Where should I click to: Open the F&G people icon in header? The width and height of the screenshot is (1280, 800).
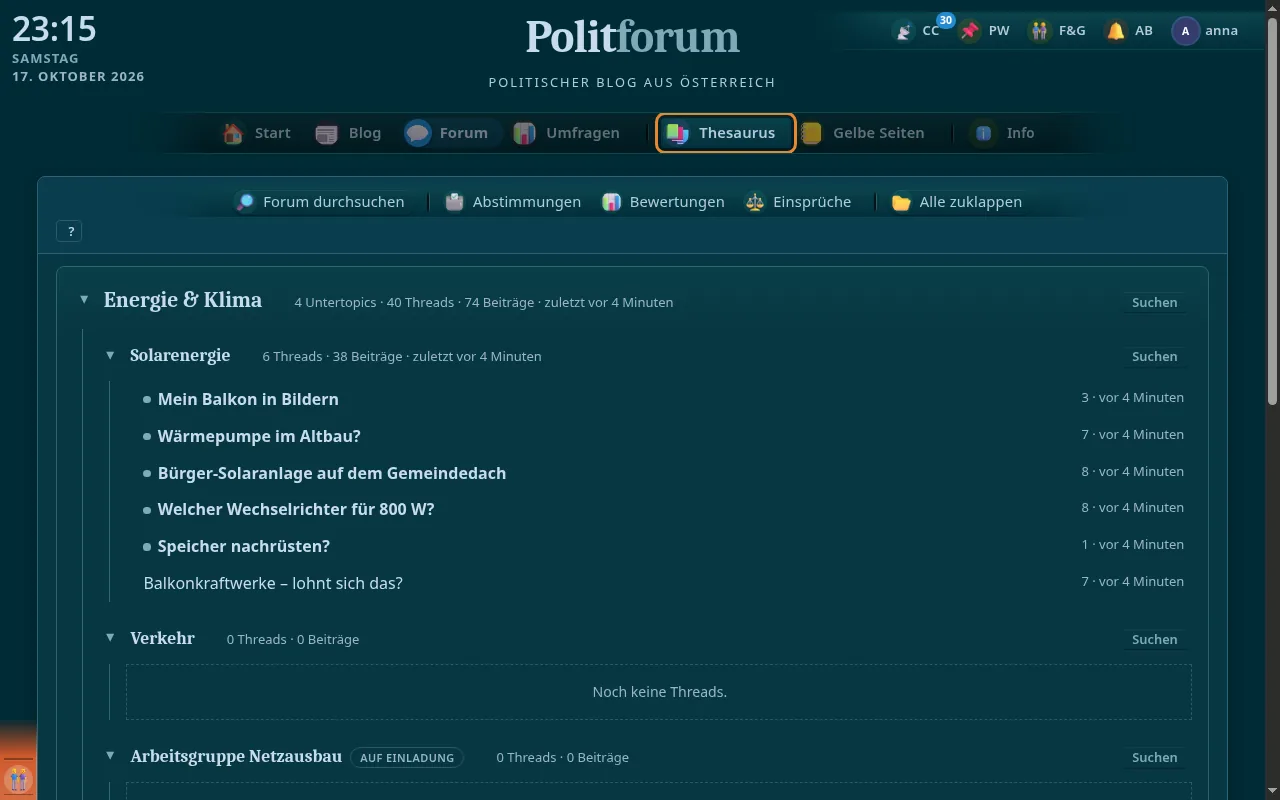[x=1040, y=31]
